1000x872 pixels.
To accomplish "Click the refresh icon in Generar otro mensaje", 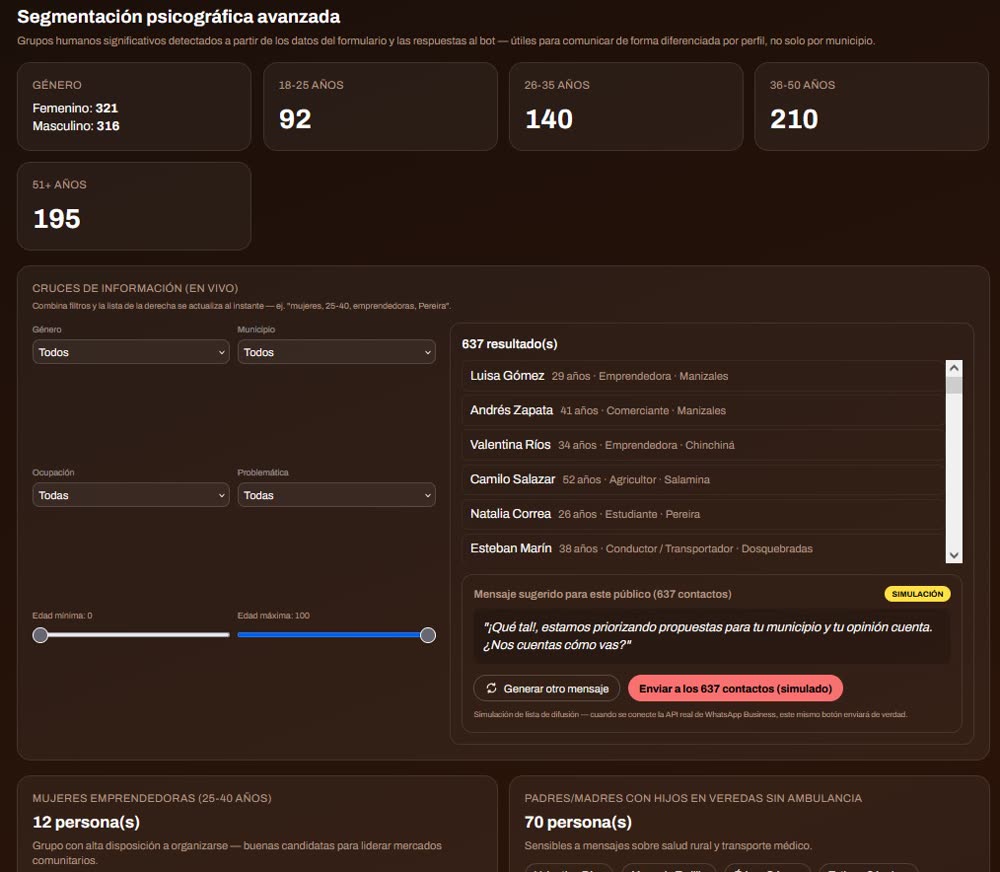I will pyautogui.click(x=491, y=688).
